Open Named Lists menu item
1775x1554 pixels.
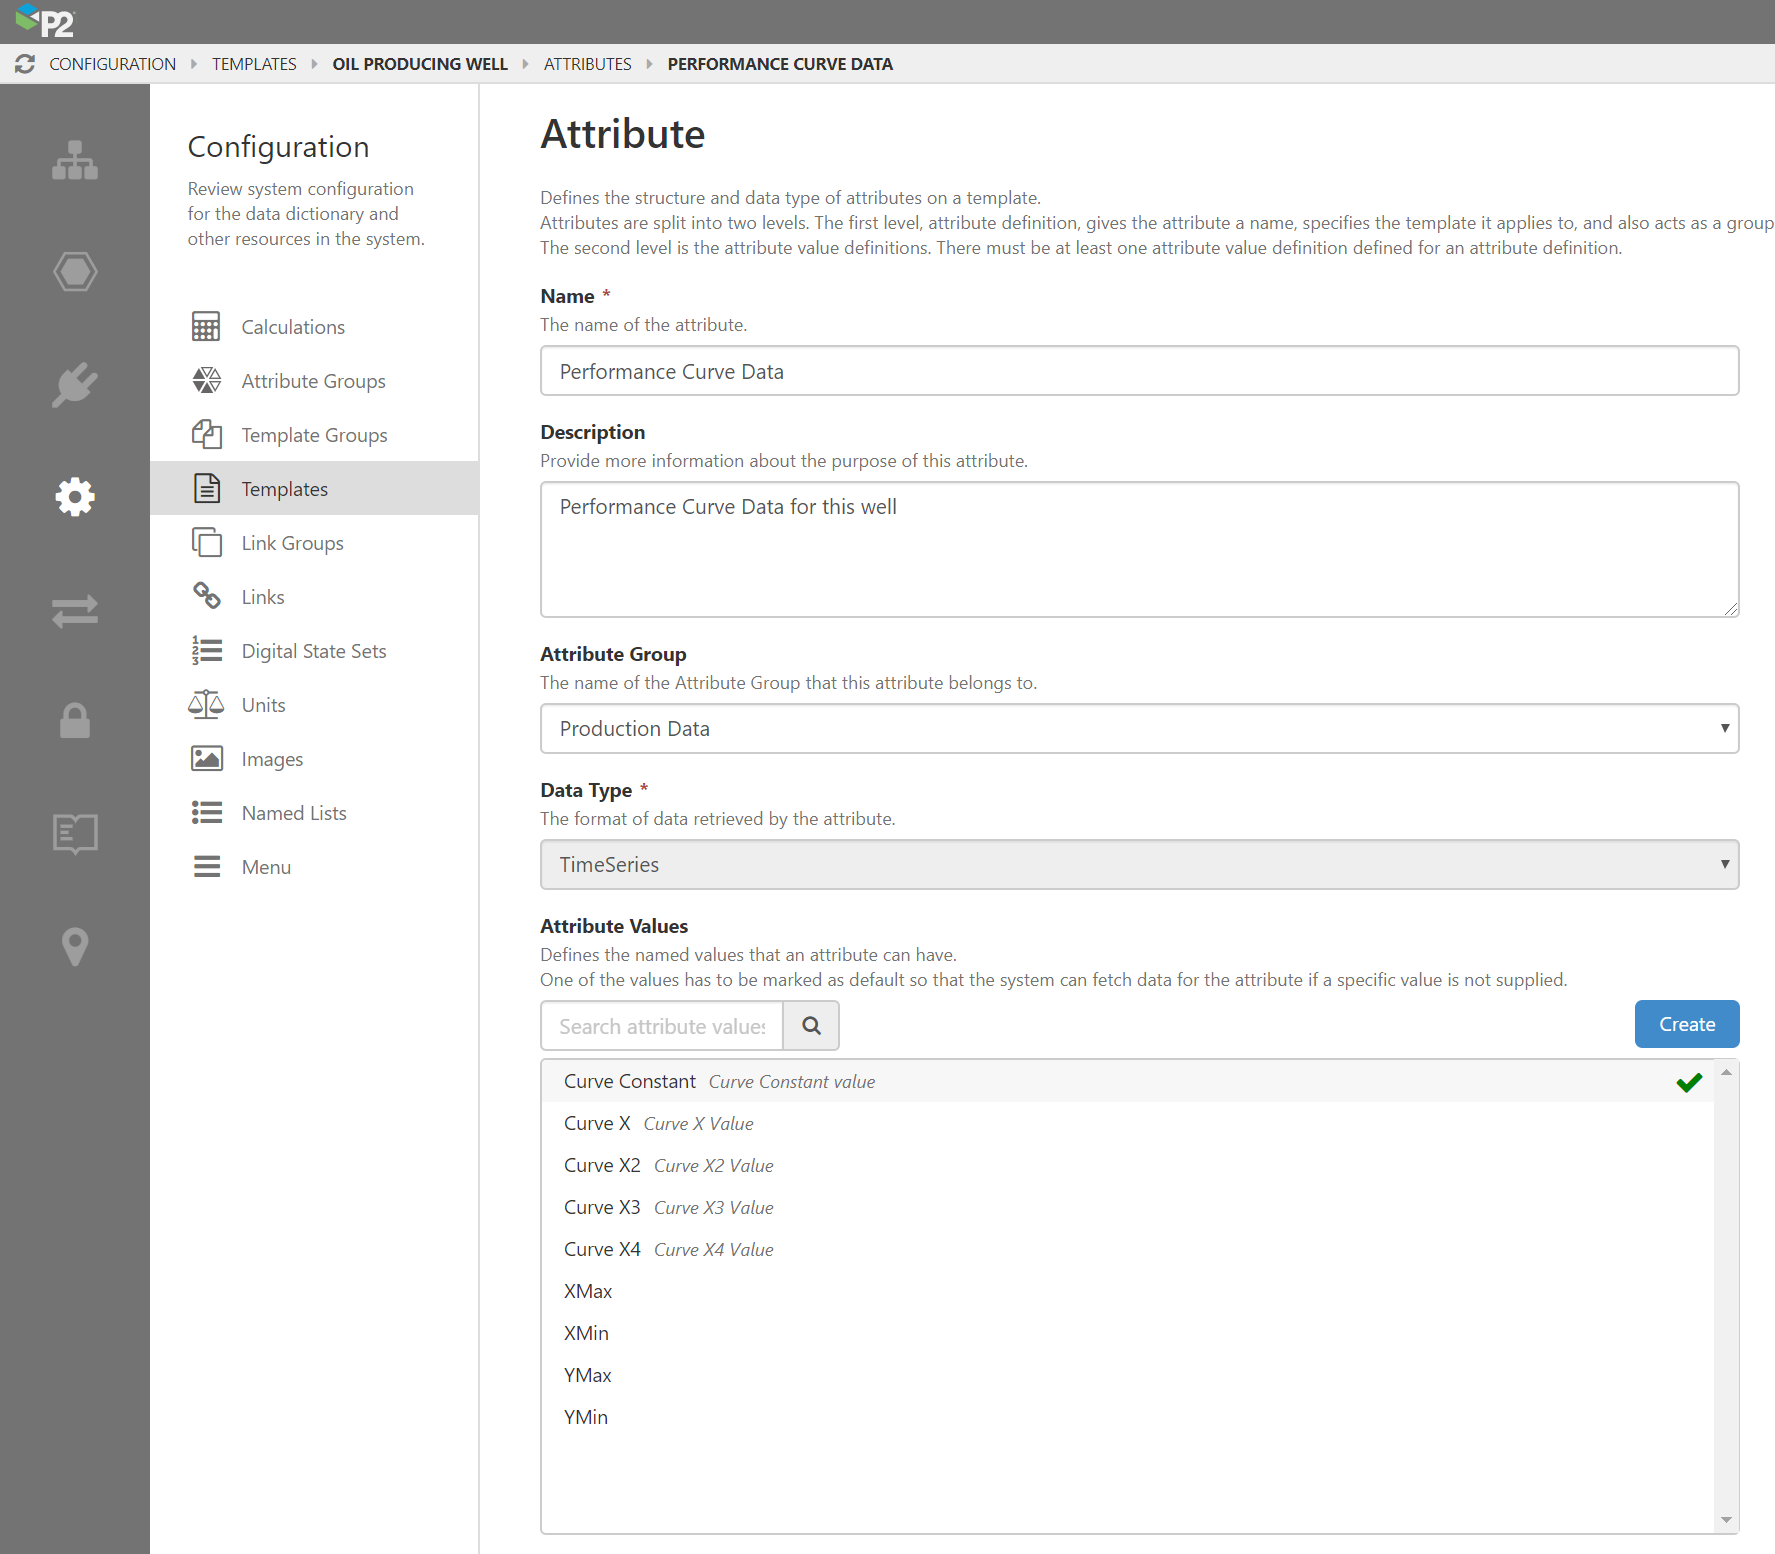point(293,813)
